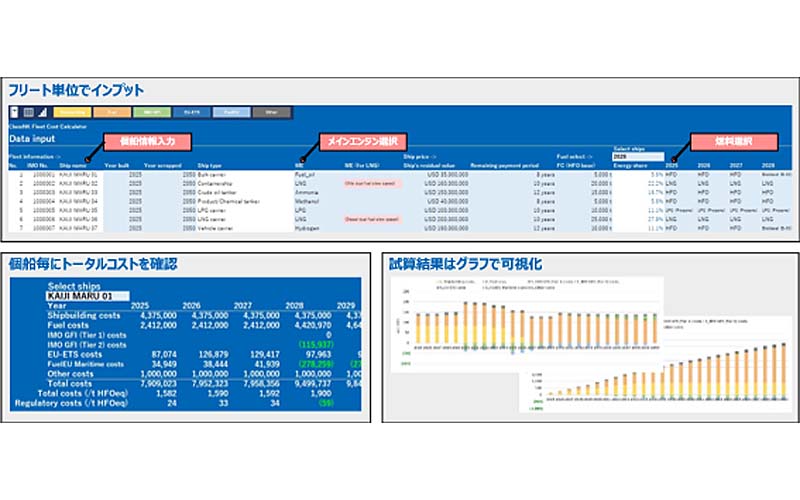Viewport: 800px width, 500px height.
Task: Click the 2026 EU-ETS cost value 126,879
Action: pos(213,354)
